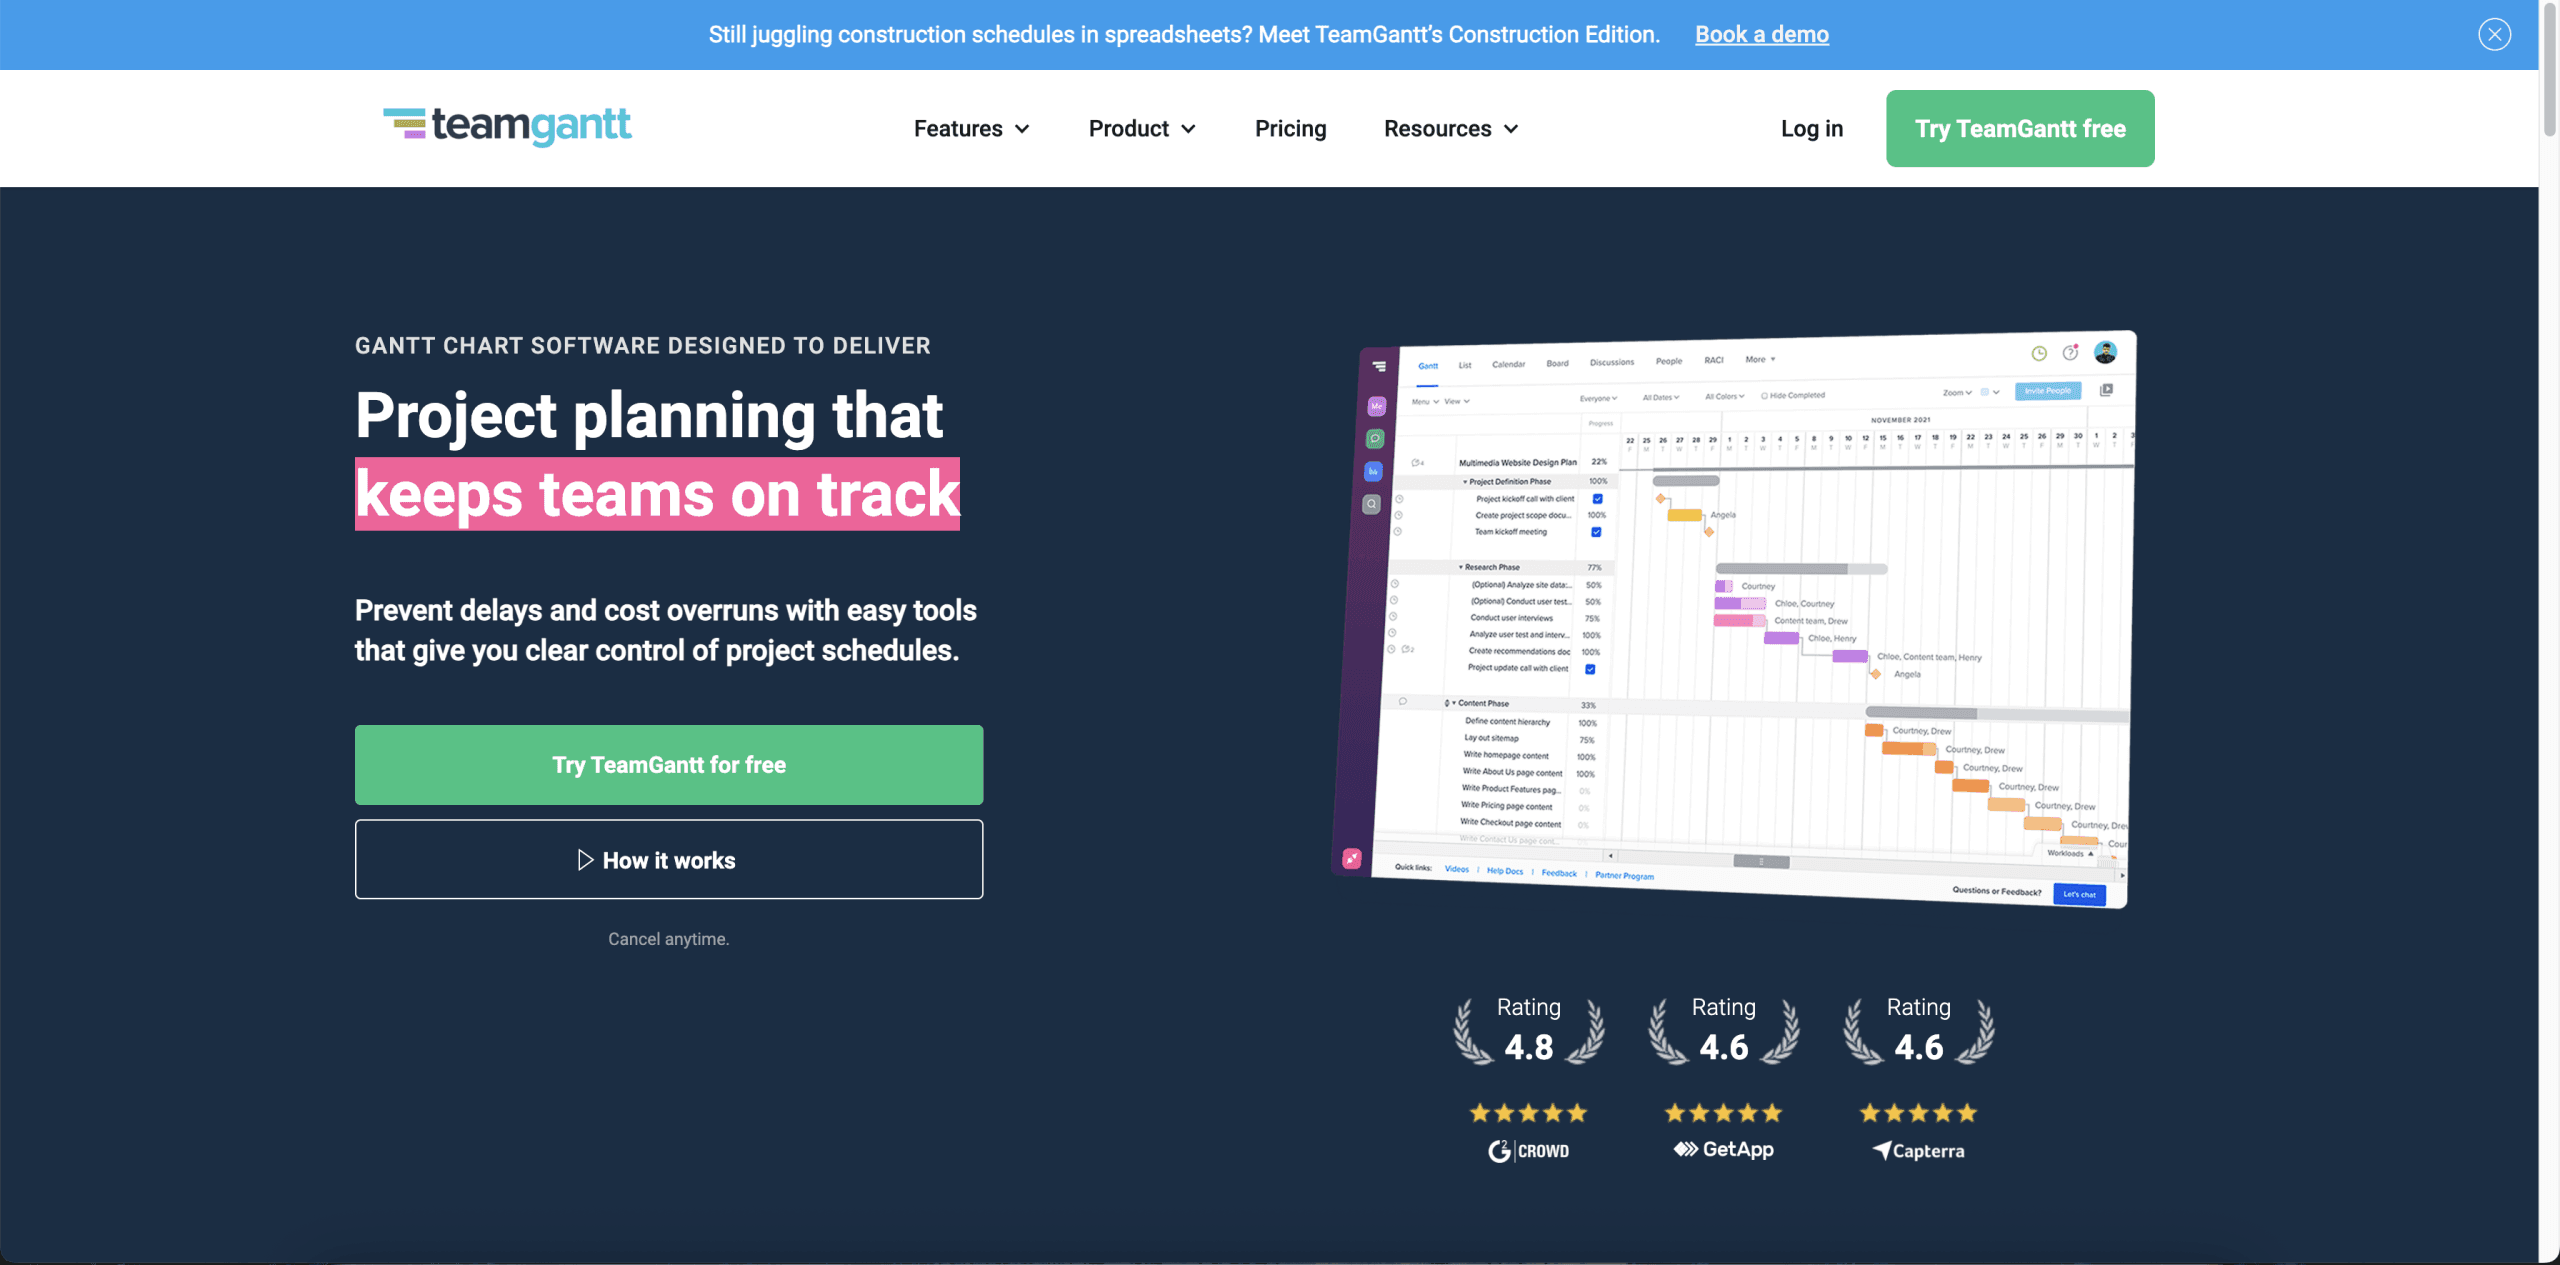
Task: Click the gray search sidebar icon
Action: [x=1371, y=504]
